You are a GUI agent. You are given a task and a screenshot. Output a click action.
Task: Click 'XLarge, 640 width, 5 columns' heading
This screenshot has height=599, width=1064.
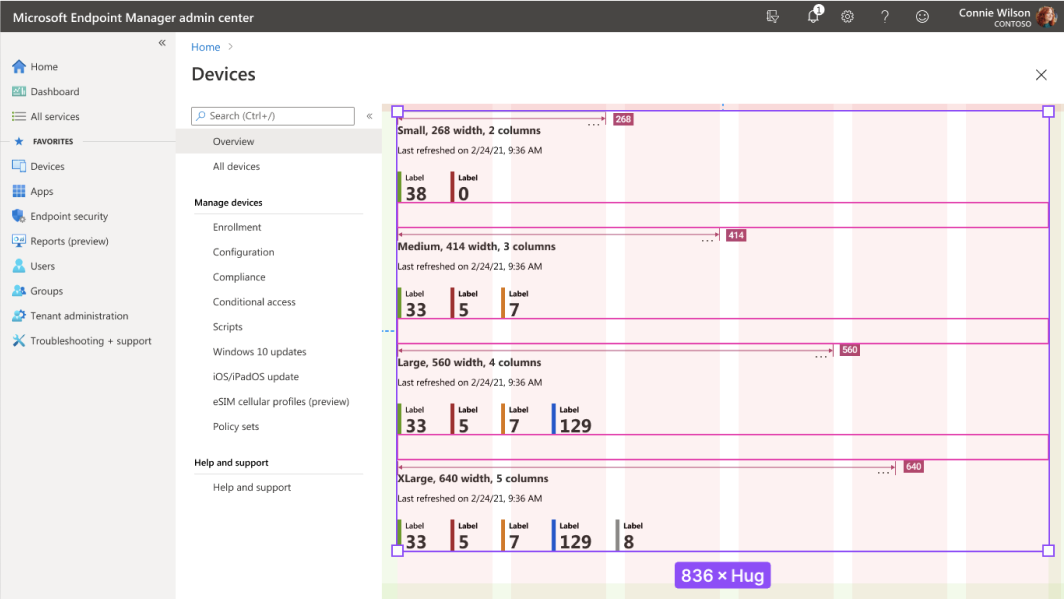tap(472, 478)
